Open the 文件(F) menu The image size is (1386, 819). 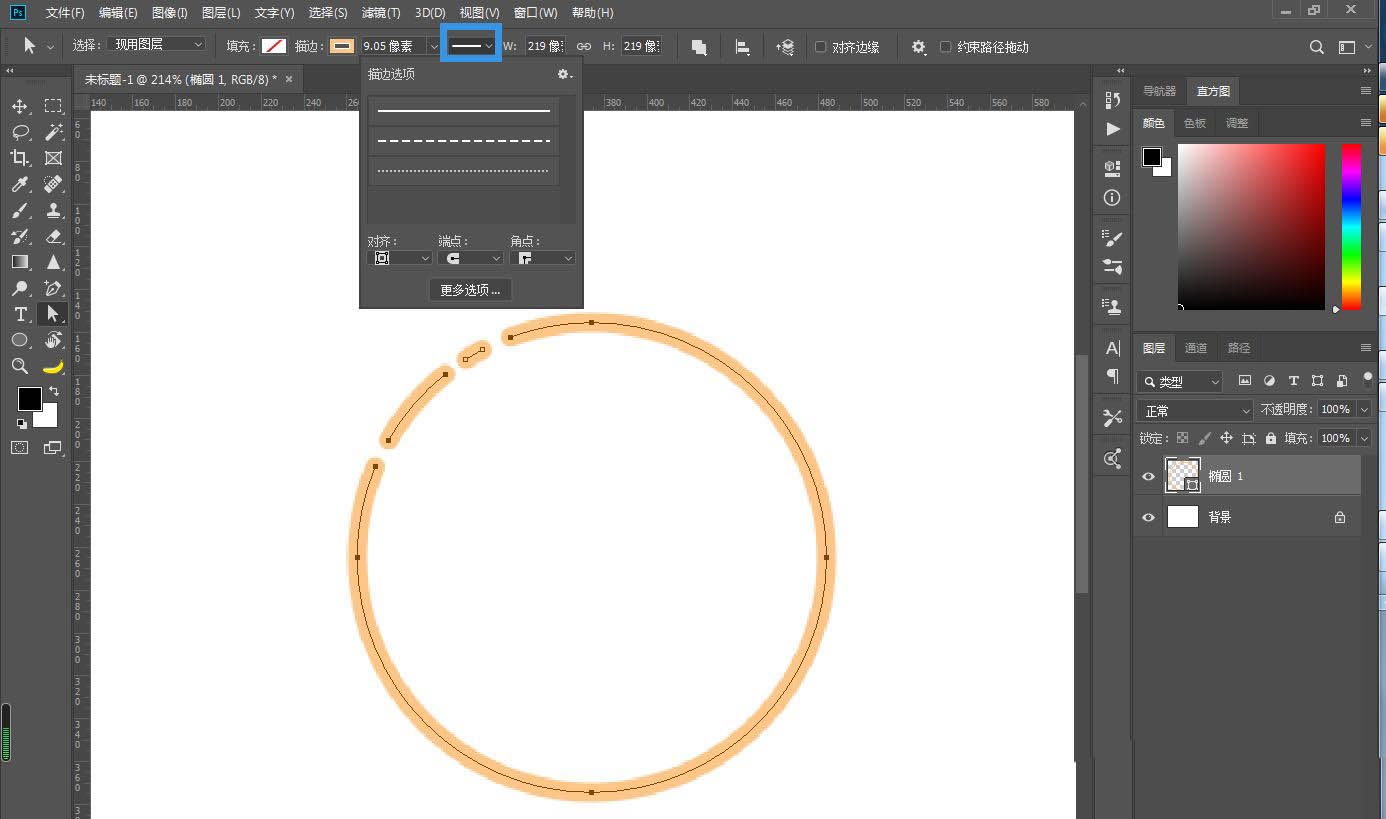(x=65, y=13)
